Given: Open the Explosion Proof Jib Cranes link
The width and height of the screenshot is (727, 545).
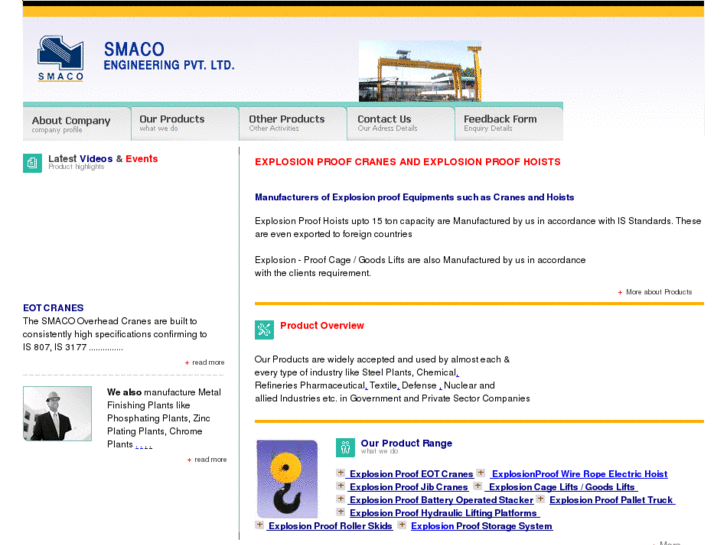Looking at the screenshot, I should click(x=407, y=487).
